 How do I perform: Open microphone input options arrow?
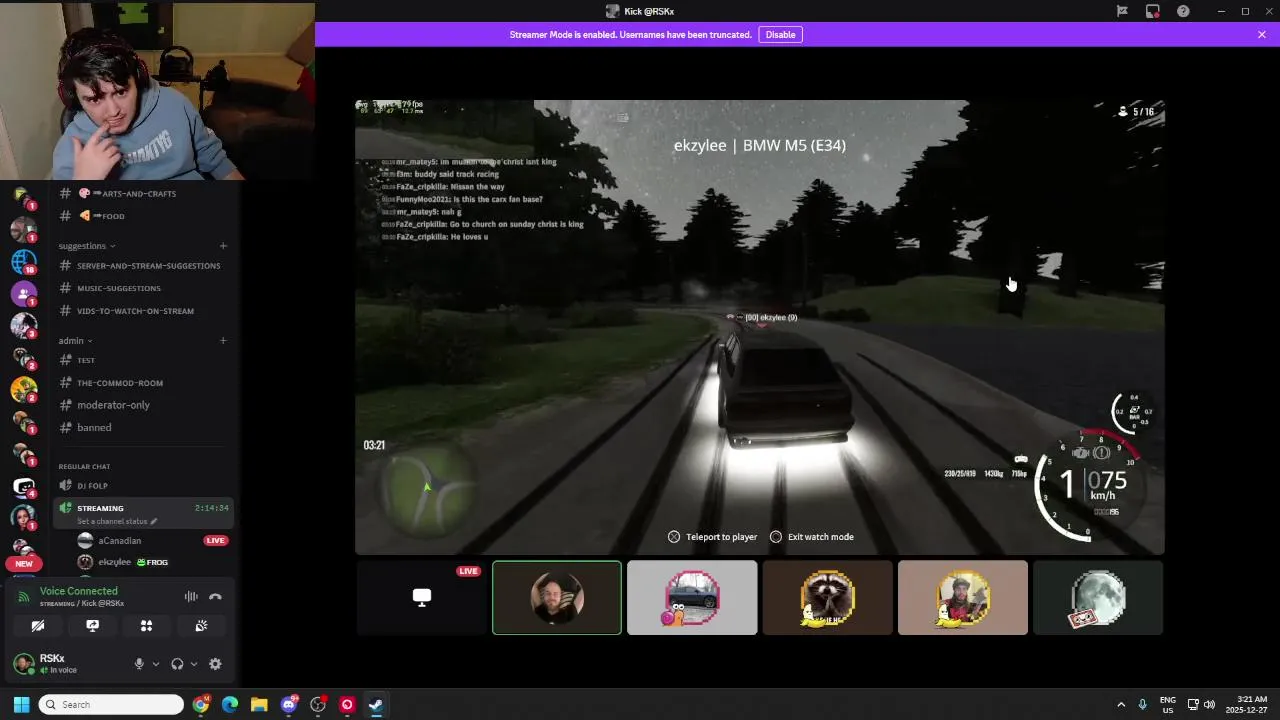pos(155,664)
